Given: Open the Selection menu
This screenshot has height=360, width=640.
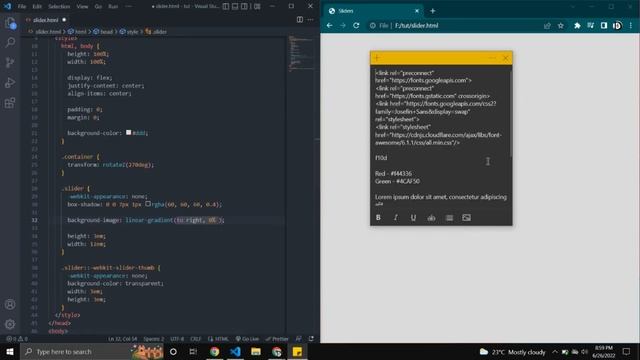Looking at the screenshot, I should pos(59,7).
